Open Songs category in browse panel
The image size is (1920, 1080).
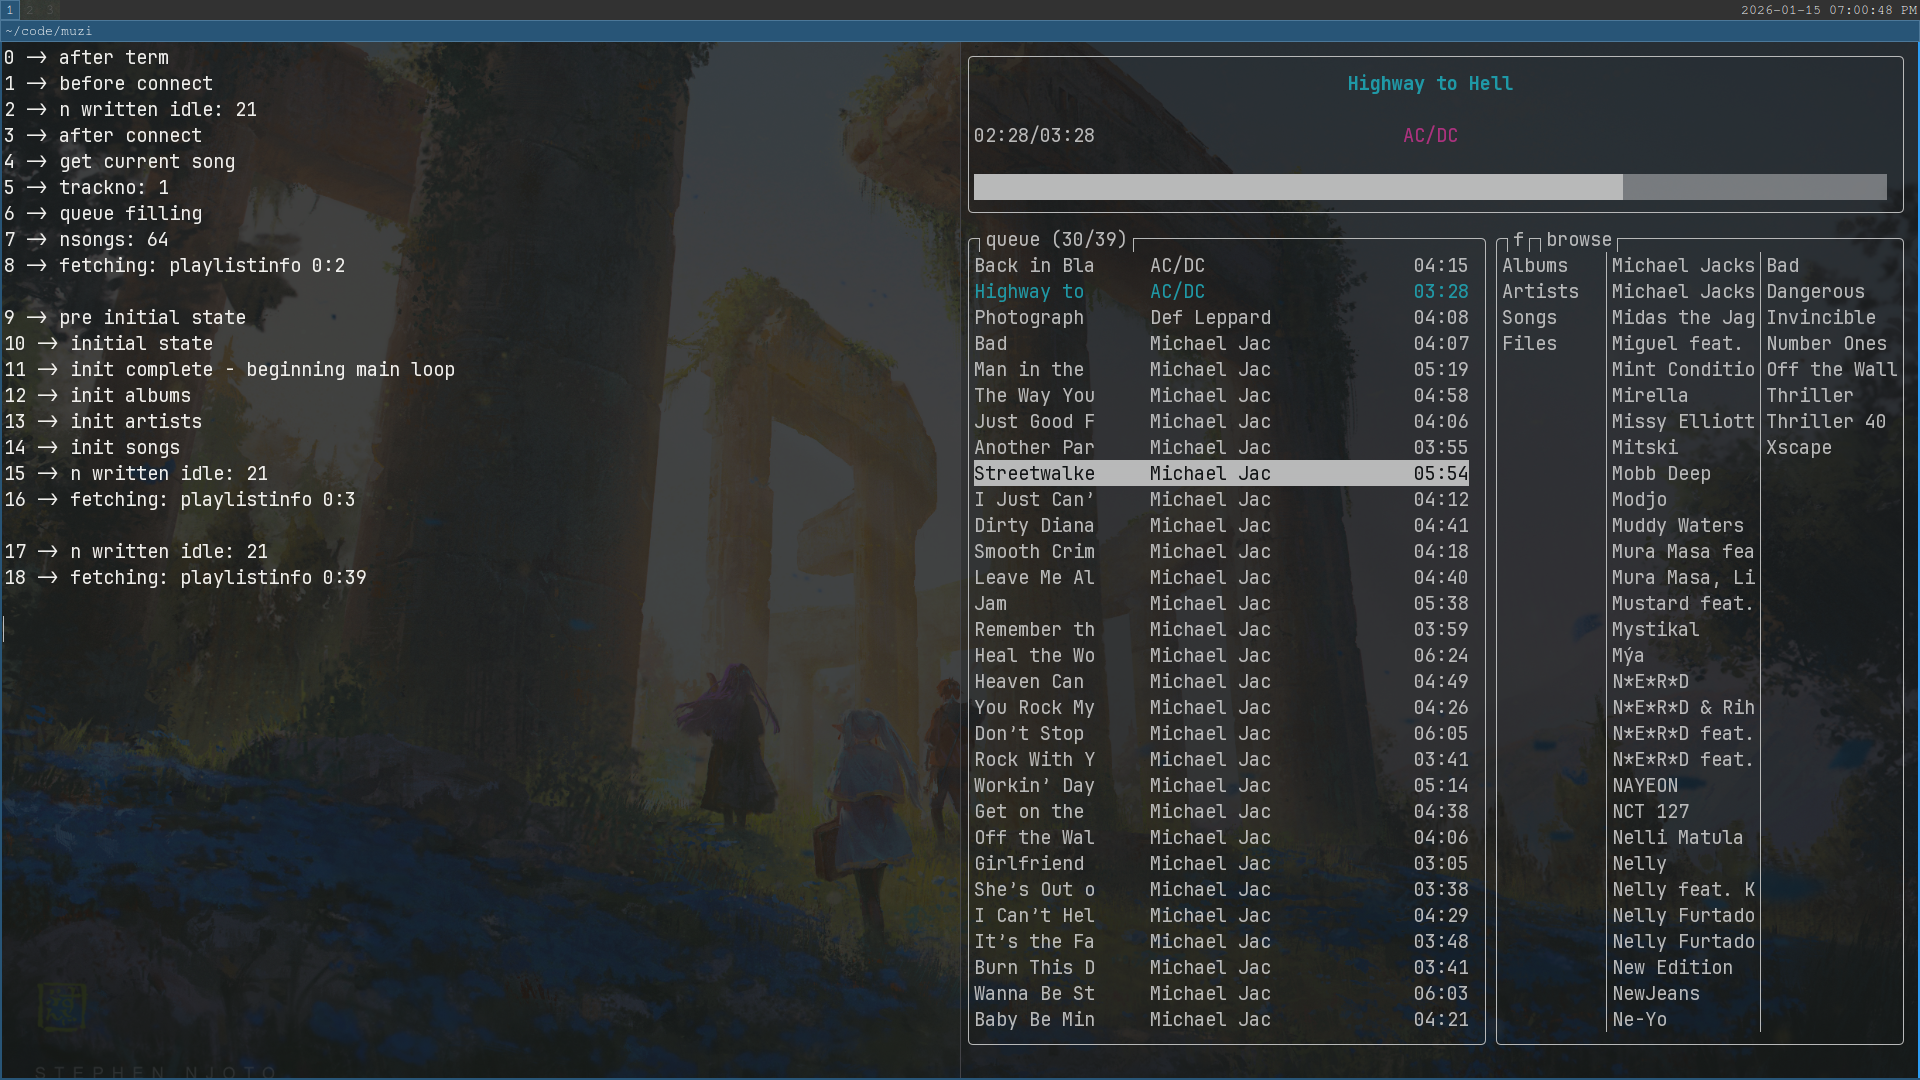[x=1529, y=318]
